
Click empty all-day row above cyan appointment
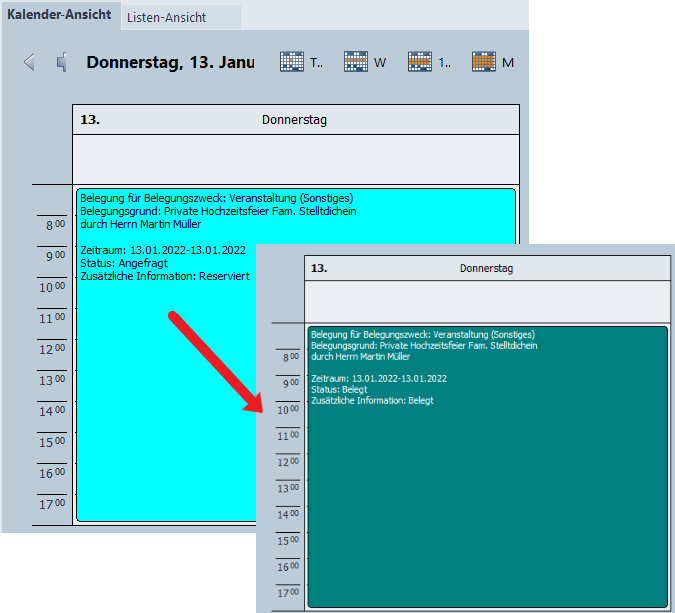[294, 158]
